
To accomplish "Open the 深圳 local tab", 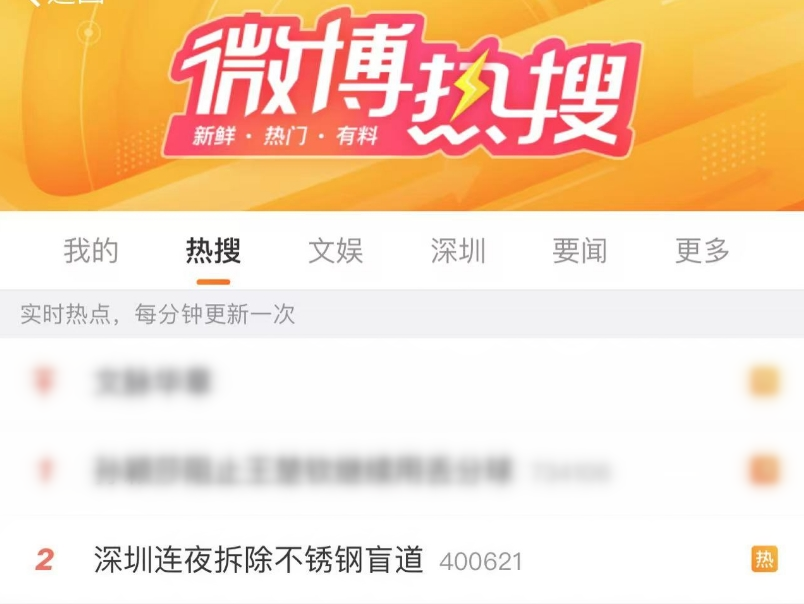I will [458, 251].
